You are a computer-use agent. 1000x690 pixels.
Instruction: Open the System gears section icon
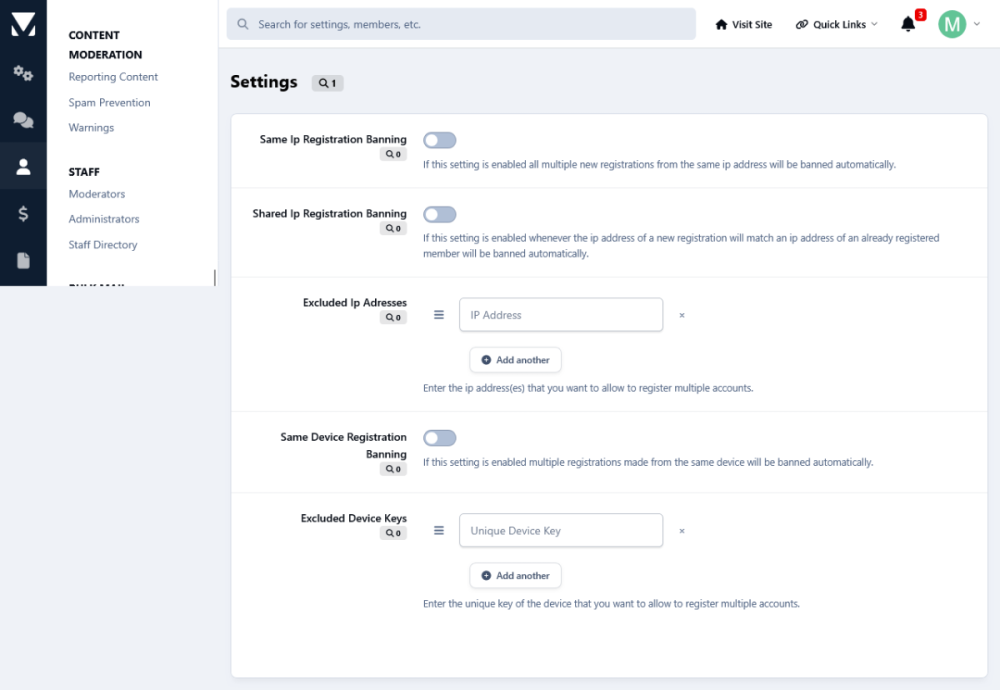click(x=23, y=73)
